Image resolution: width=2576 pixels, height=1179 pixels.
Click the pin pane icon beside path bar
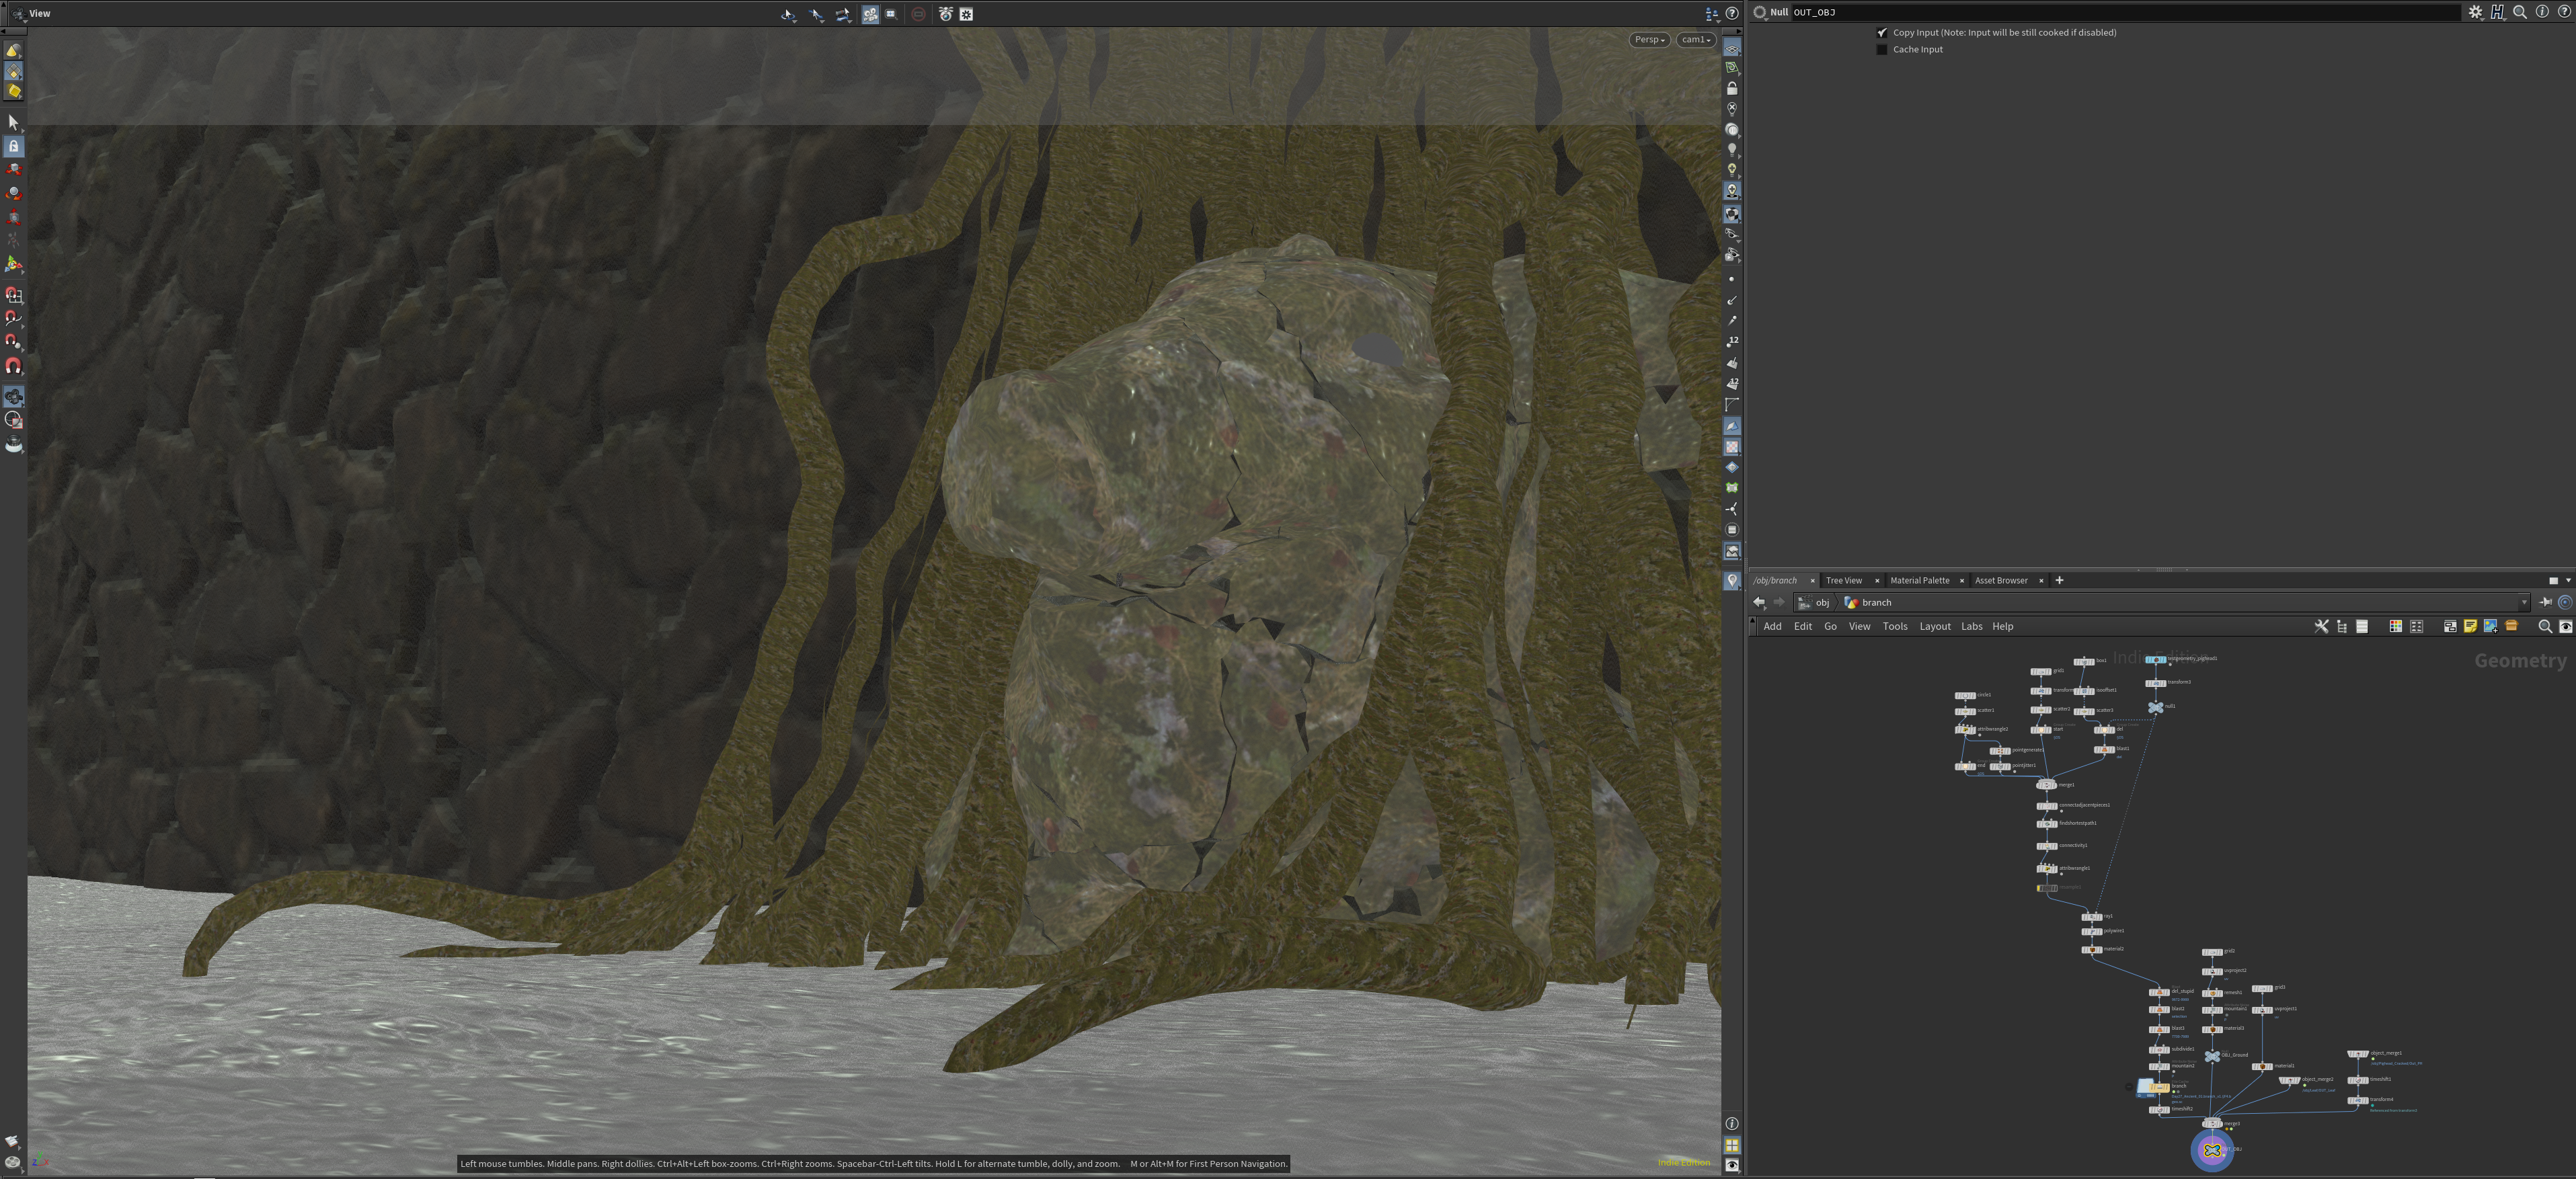click(x=2545, y=602)
